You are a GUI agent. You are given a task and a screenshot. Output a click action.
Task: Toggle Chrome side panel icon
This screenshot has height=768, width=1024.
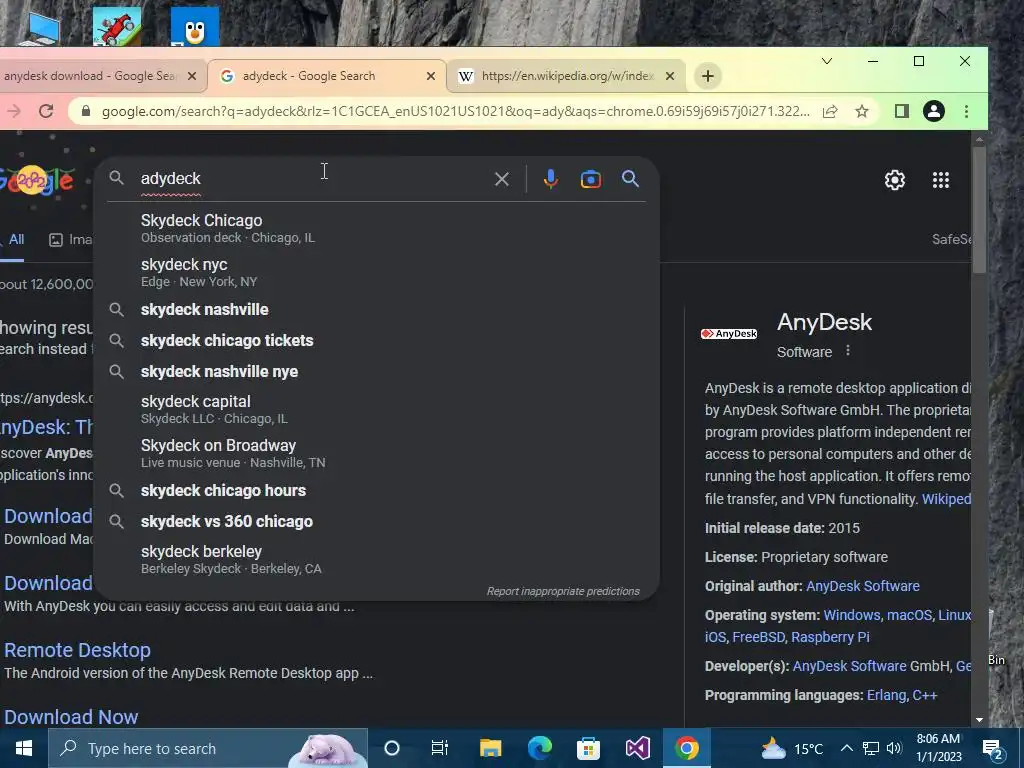902,111
